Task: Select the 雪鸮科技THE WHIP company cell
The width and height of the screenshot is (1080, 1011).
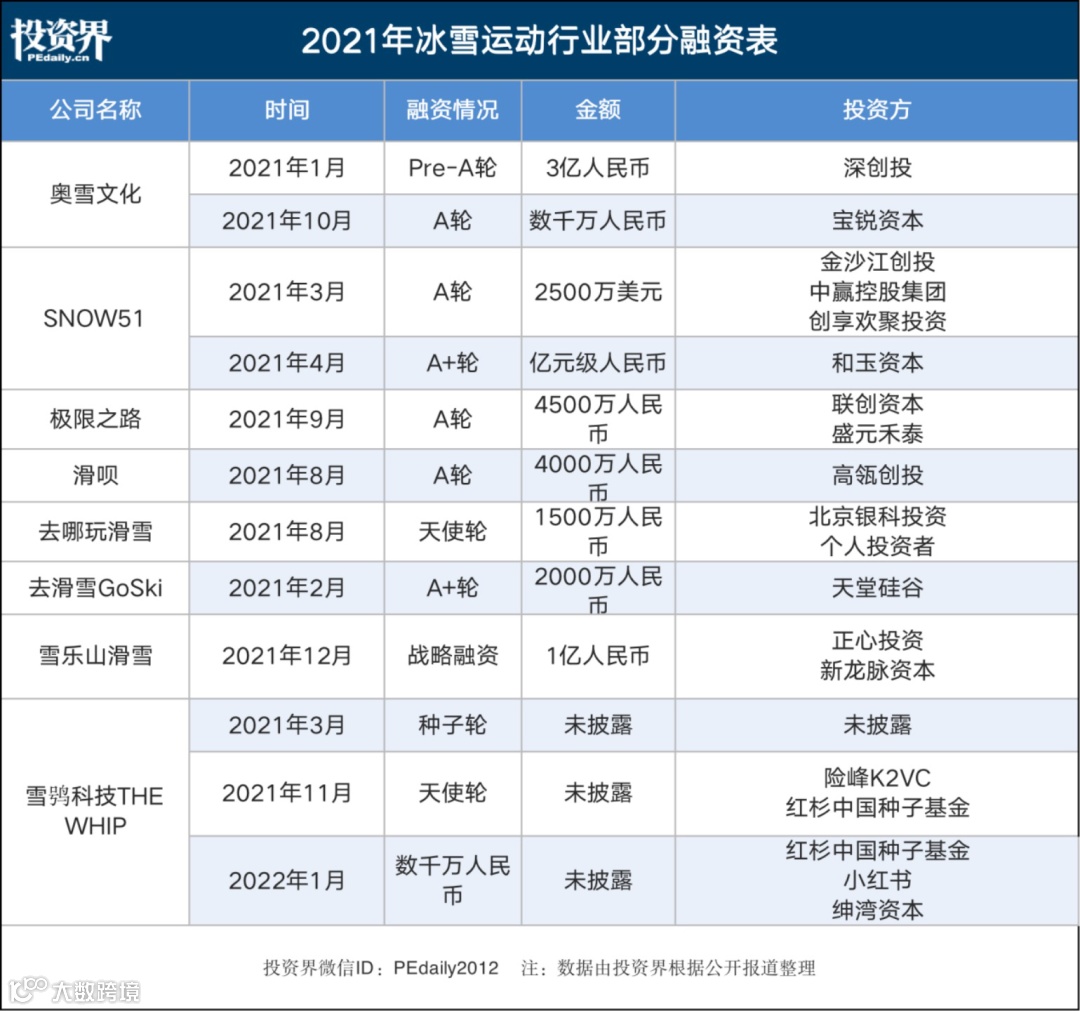Action: pyautogui.click(x=95, y=811)
